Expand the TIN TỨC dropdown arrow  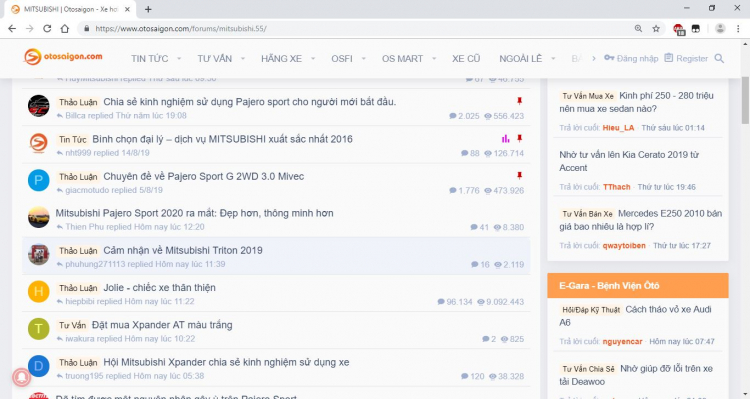pyautogui.click(x=179, y=59)
